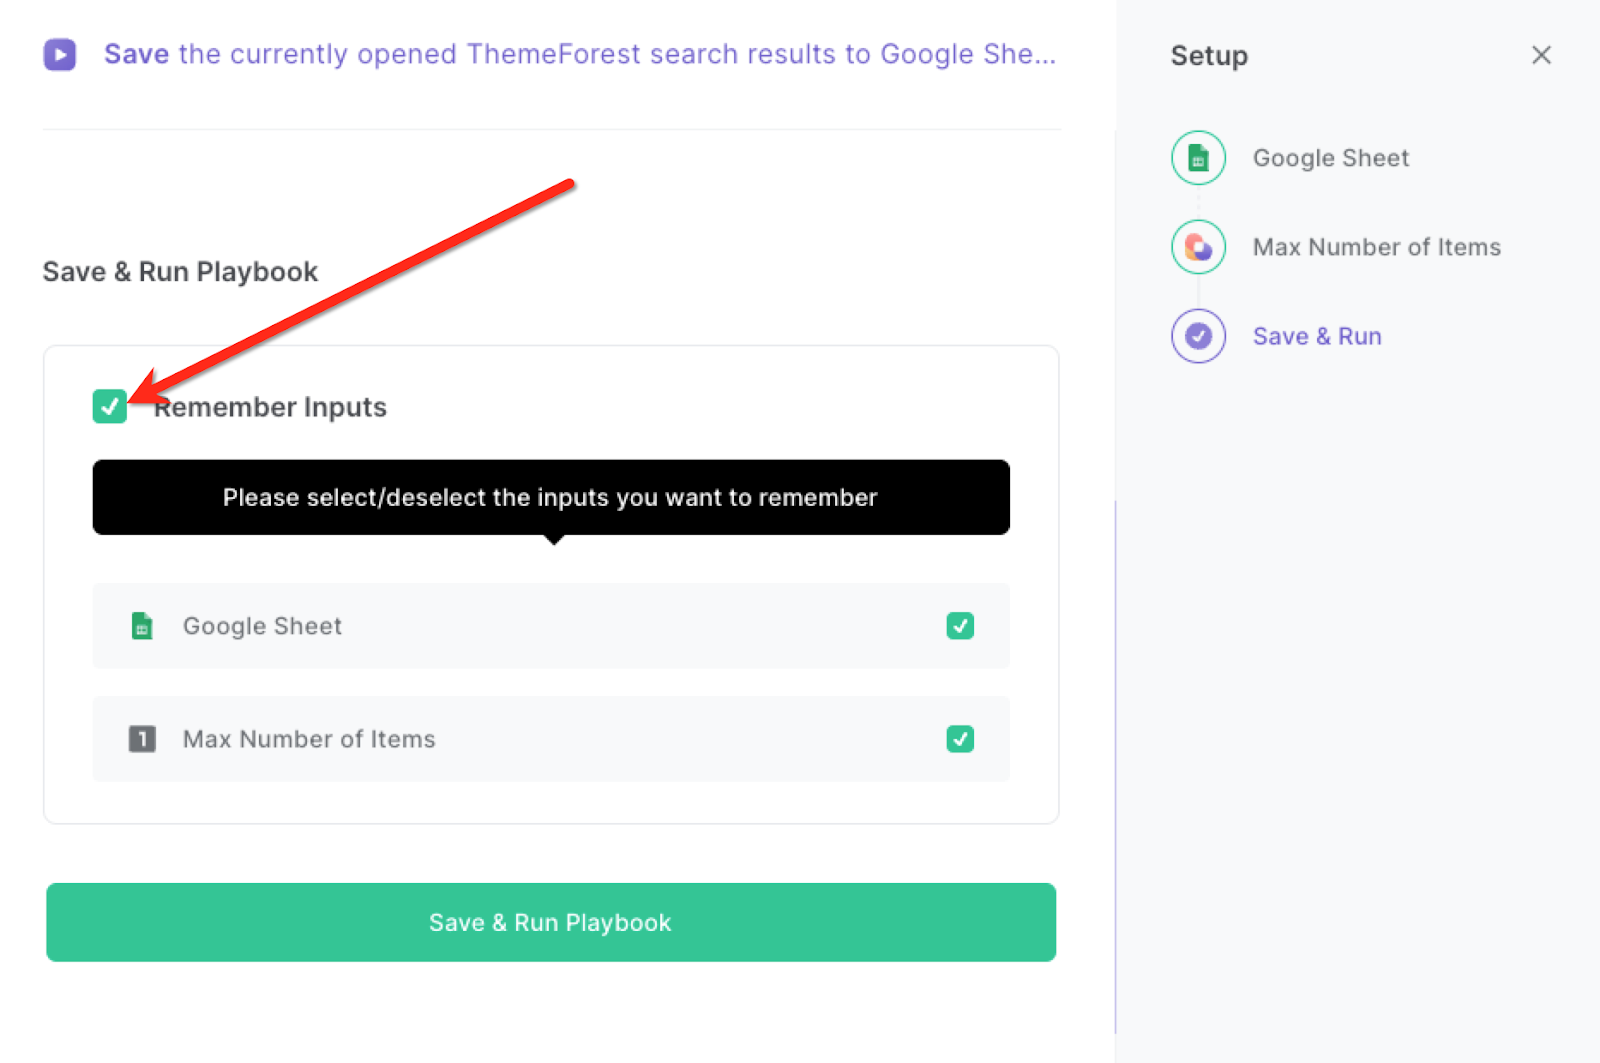The image size is (1600, 1063).
Task: Select the Save & Run setup step
Action: [x=1317, y=336]
